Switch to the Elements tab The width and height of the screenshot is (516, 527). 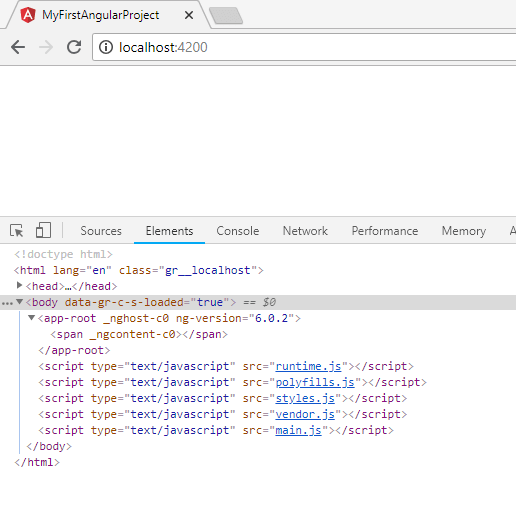click(x=169, y=231)
